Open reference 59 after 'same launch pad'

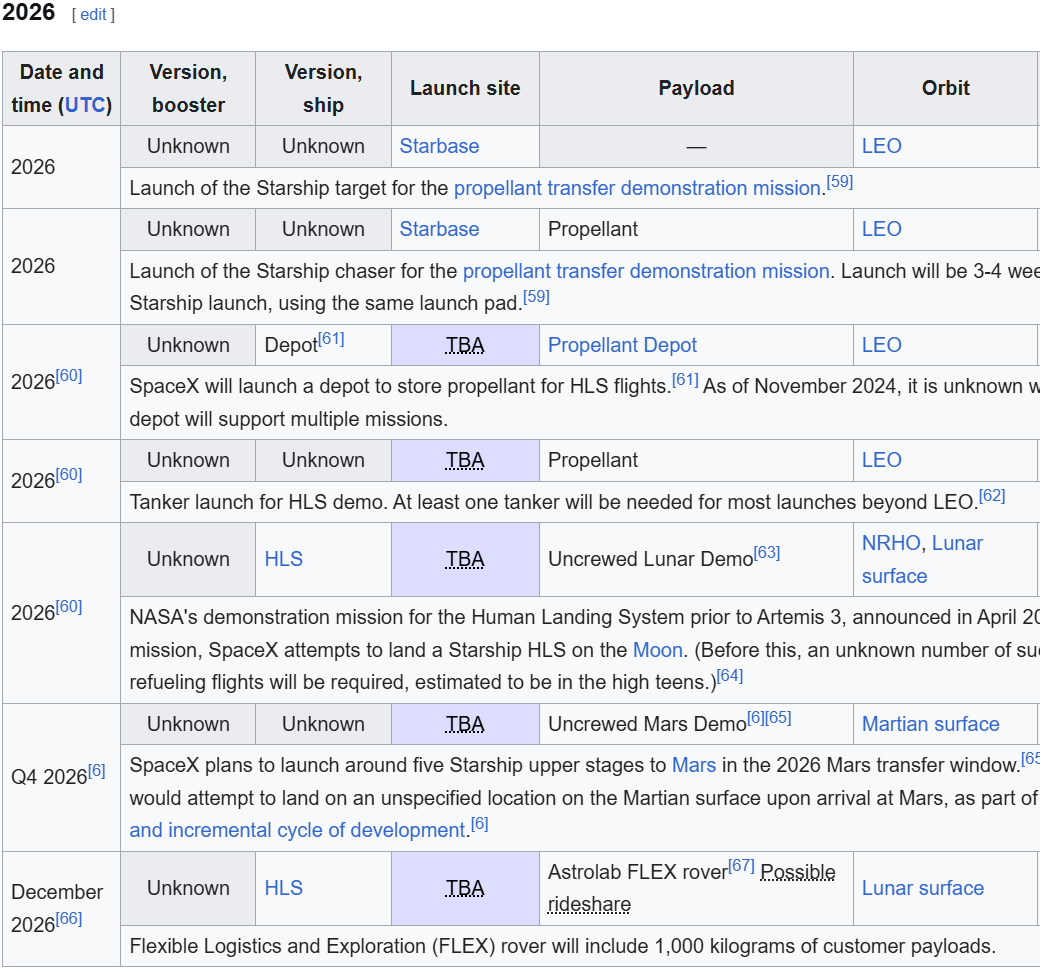pos(537,296)
